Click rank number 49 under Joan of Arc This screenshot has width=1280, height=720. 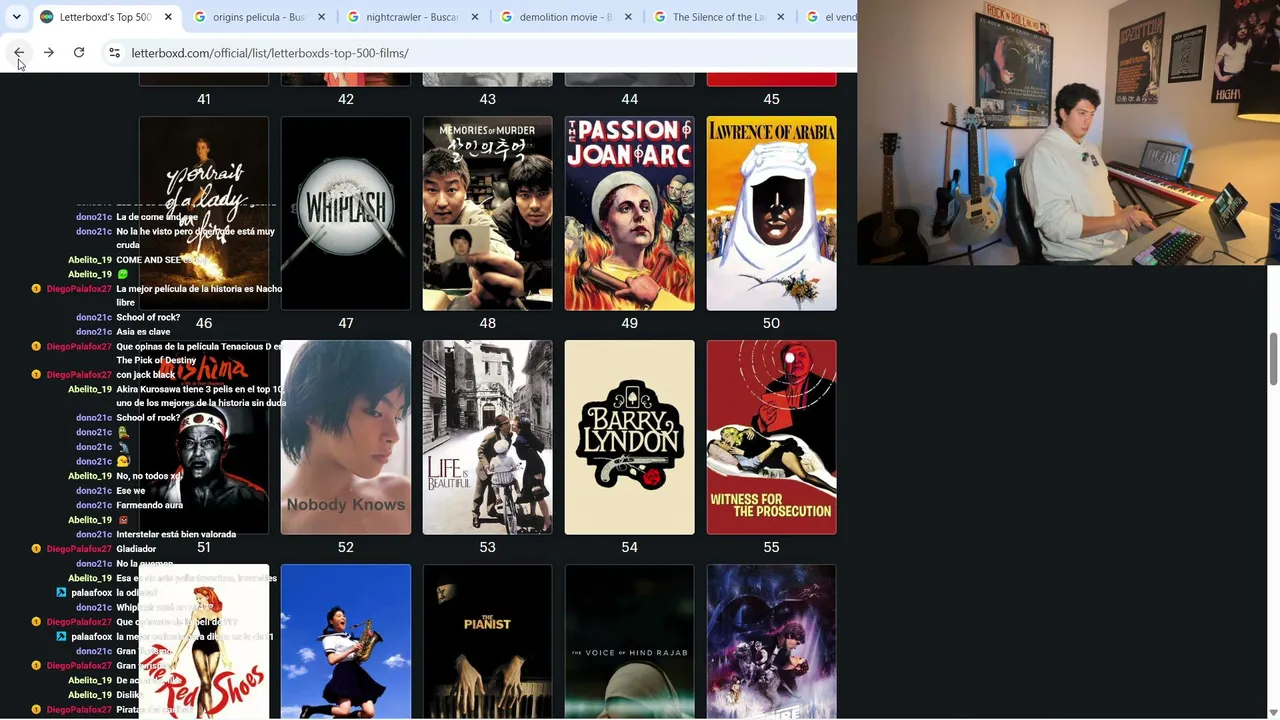[630, 323]
